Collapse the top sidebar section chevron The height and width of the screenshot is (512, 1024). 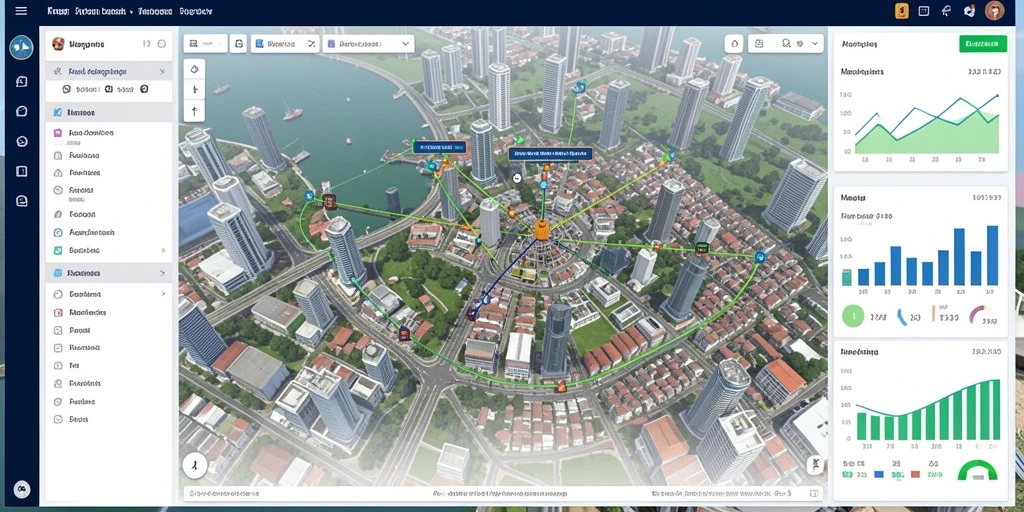click(163, 71)
